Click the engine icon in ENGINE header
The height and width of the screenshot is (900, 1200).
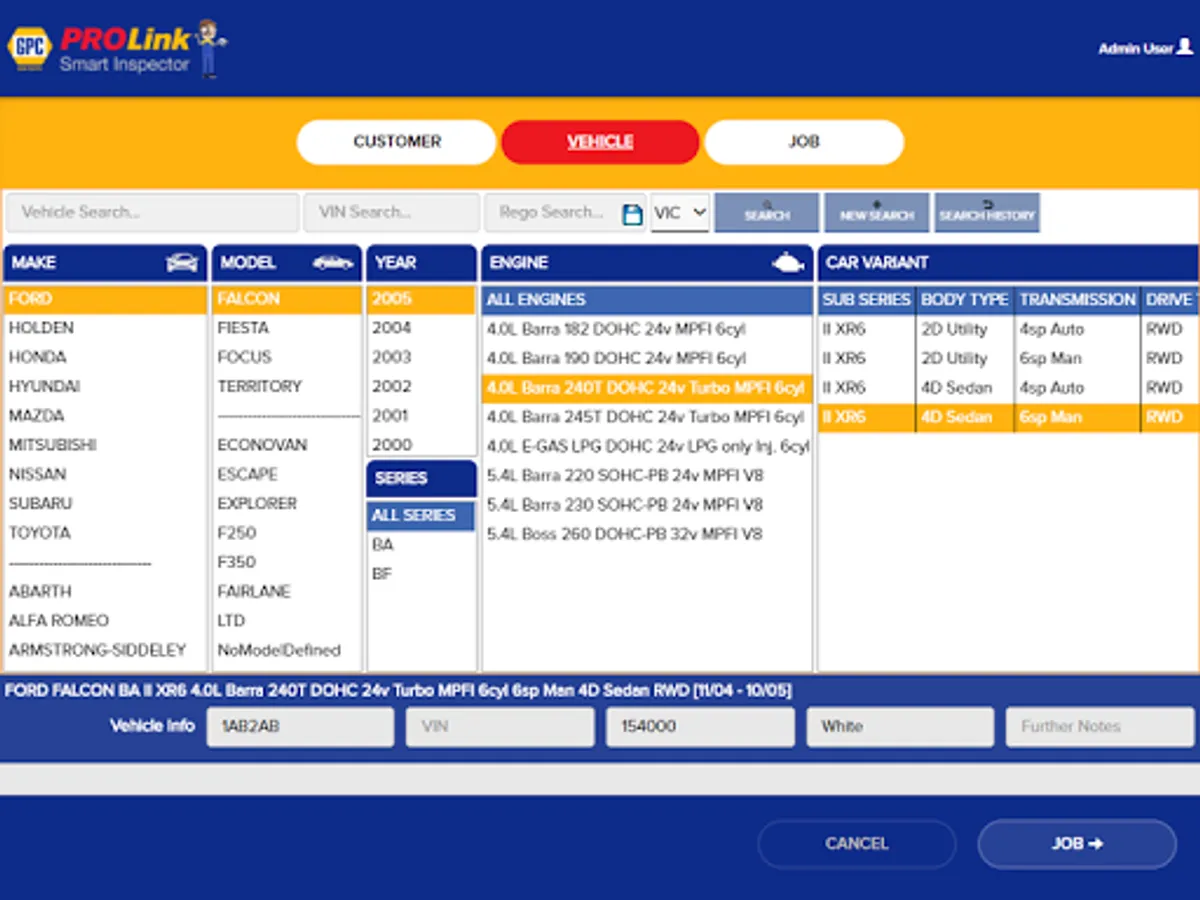[x=788, y=263]
